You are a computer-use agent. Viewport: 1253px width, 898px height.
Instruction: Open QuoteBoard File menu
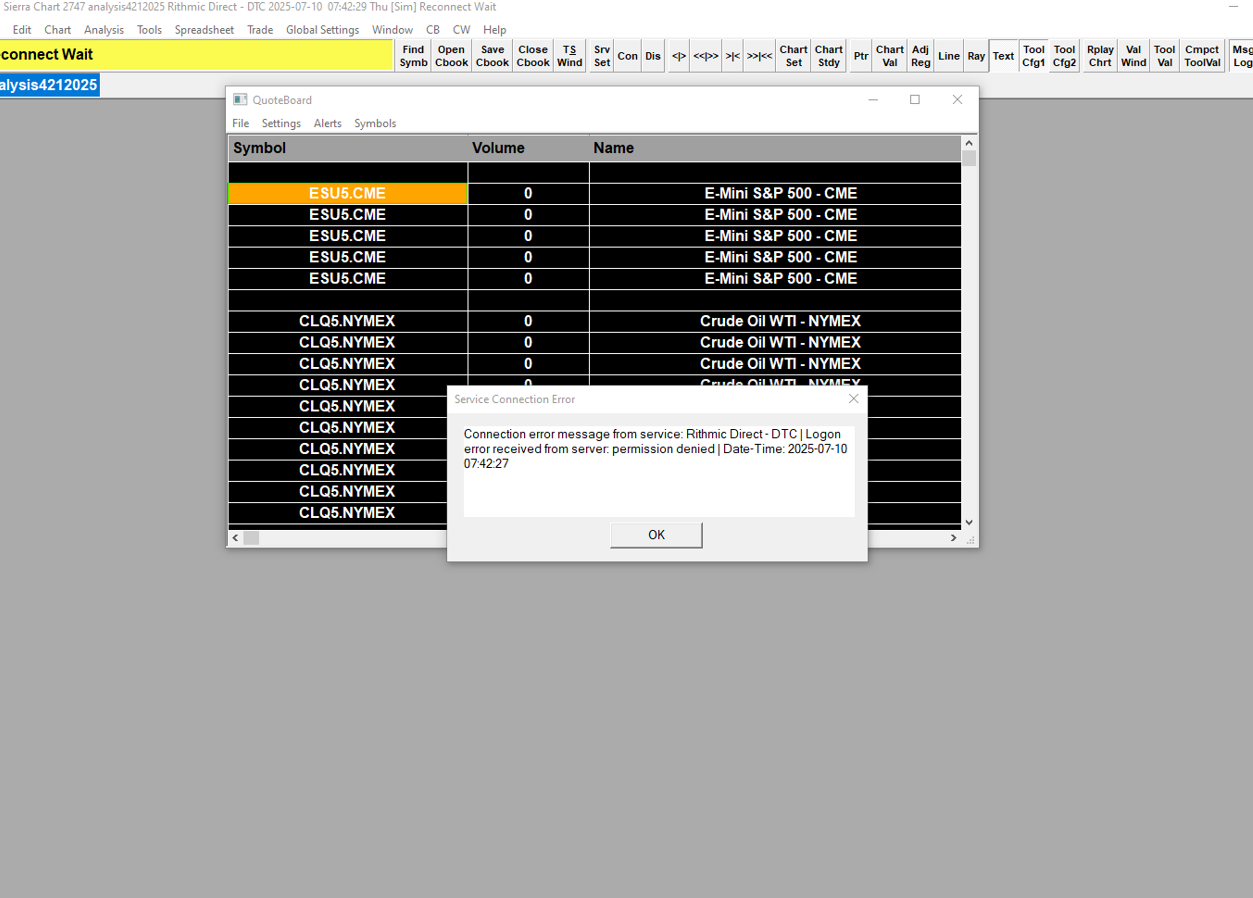241,123
